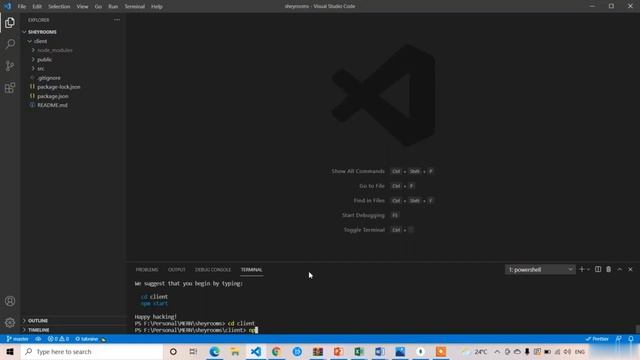Open Word from taskbar
Viewport: 640px width, 360px height.
pos(380,351)
